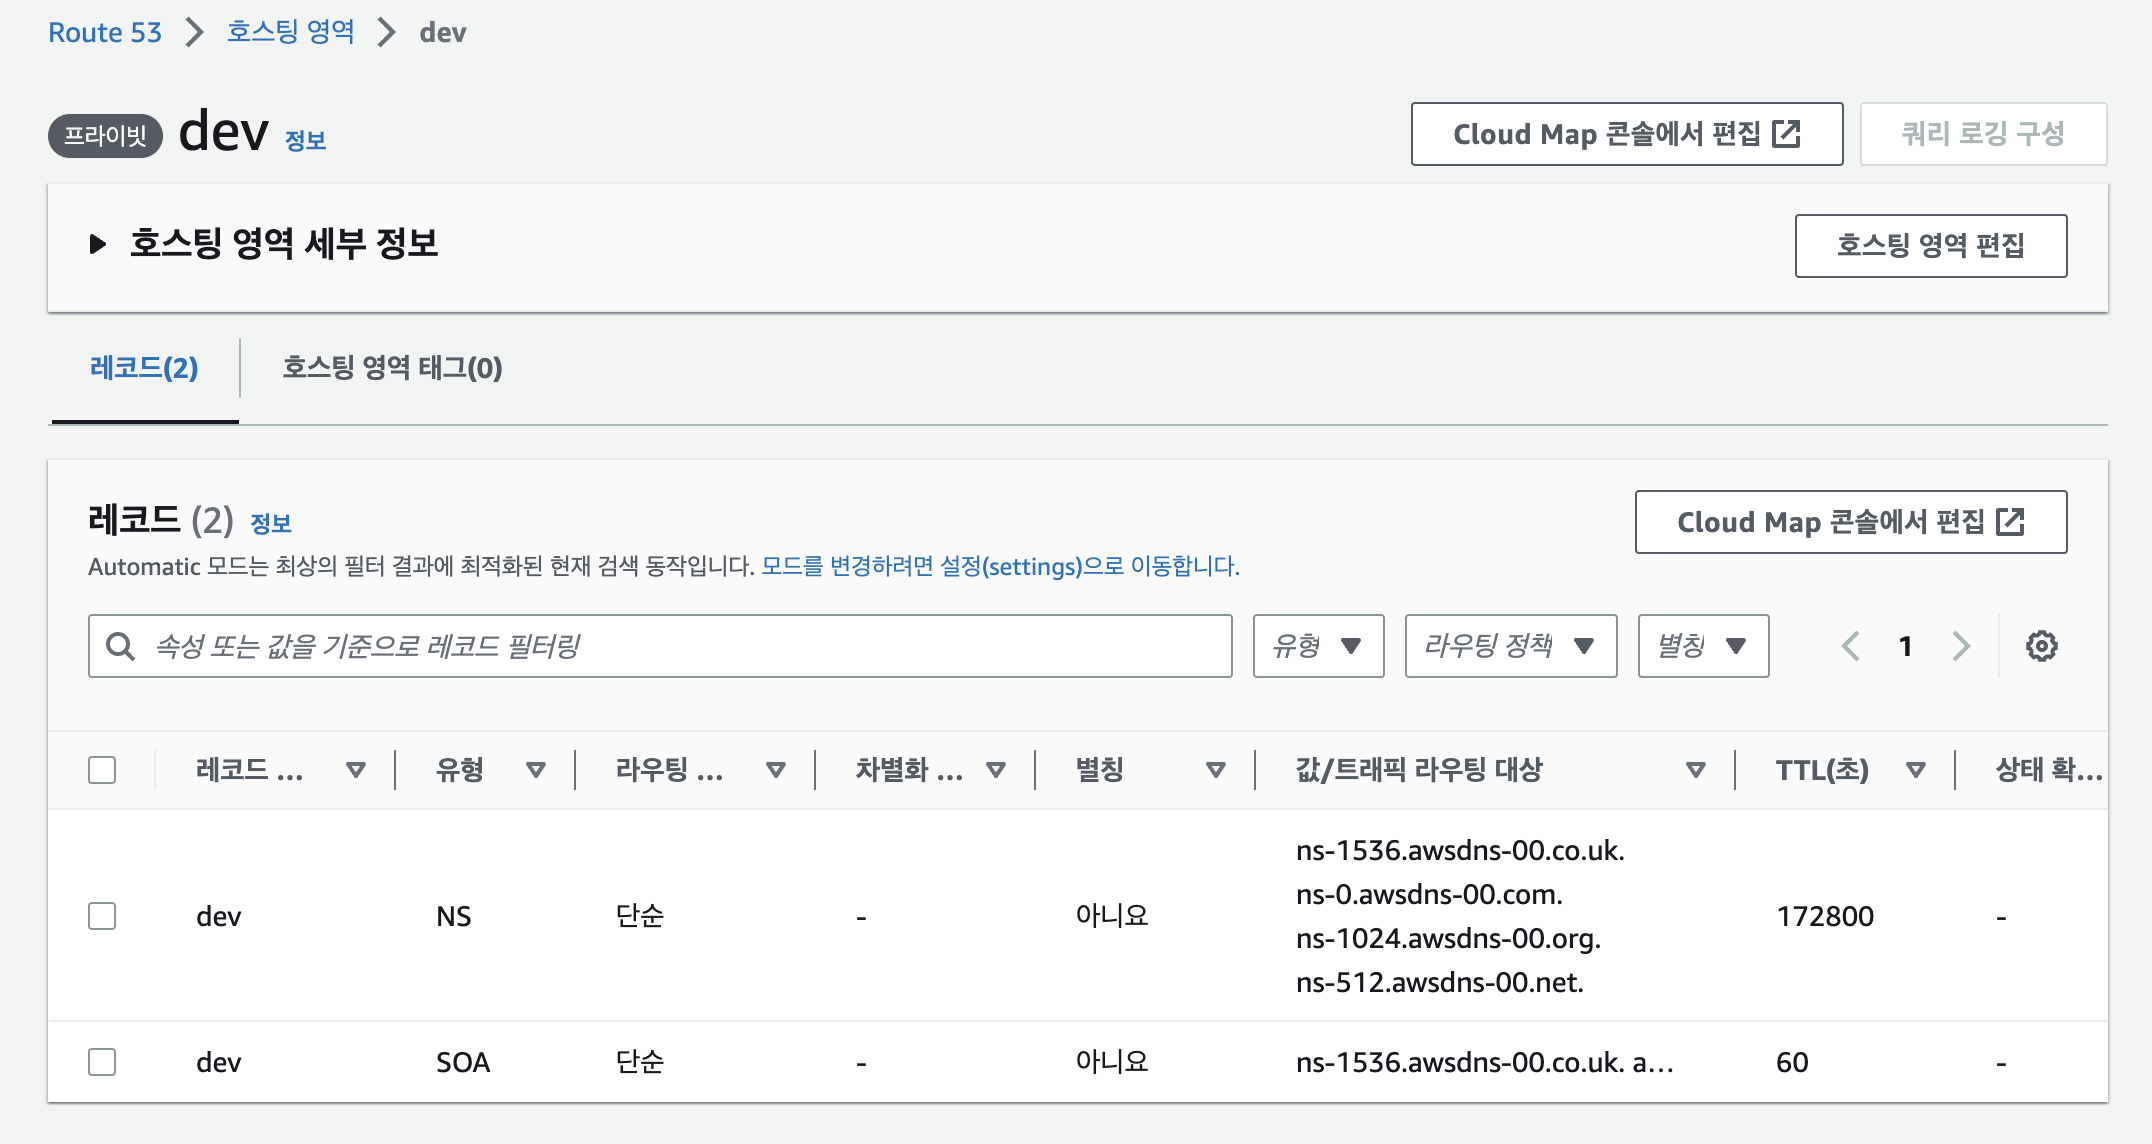Image resolution: width=2152 pixels, height=1144 pixels.
Task: Go to previous records page arrow
Action: [1851, 646]
